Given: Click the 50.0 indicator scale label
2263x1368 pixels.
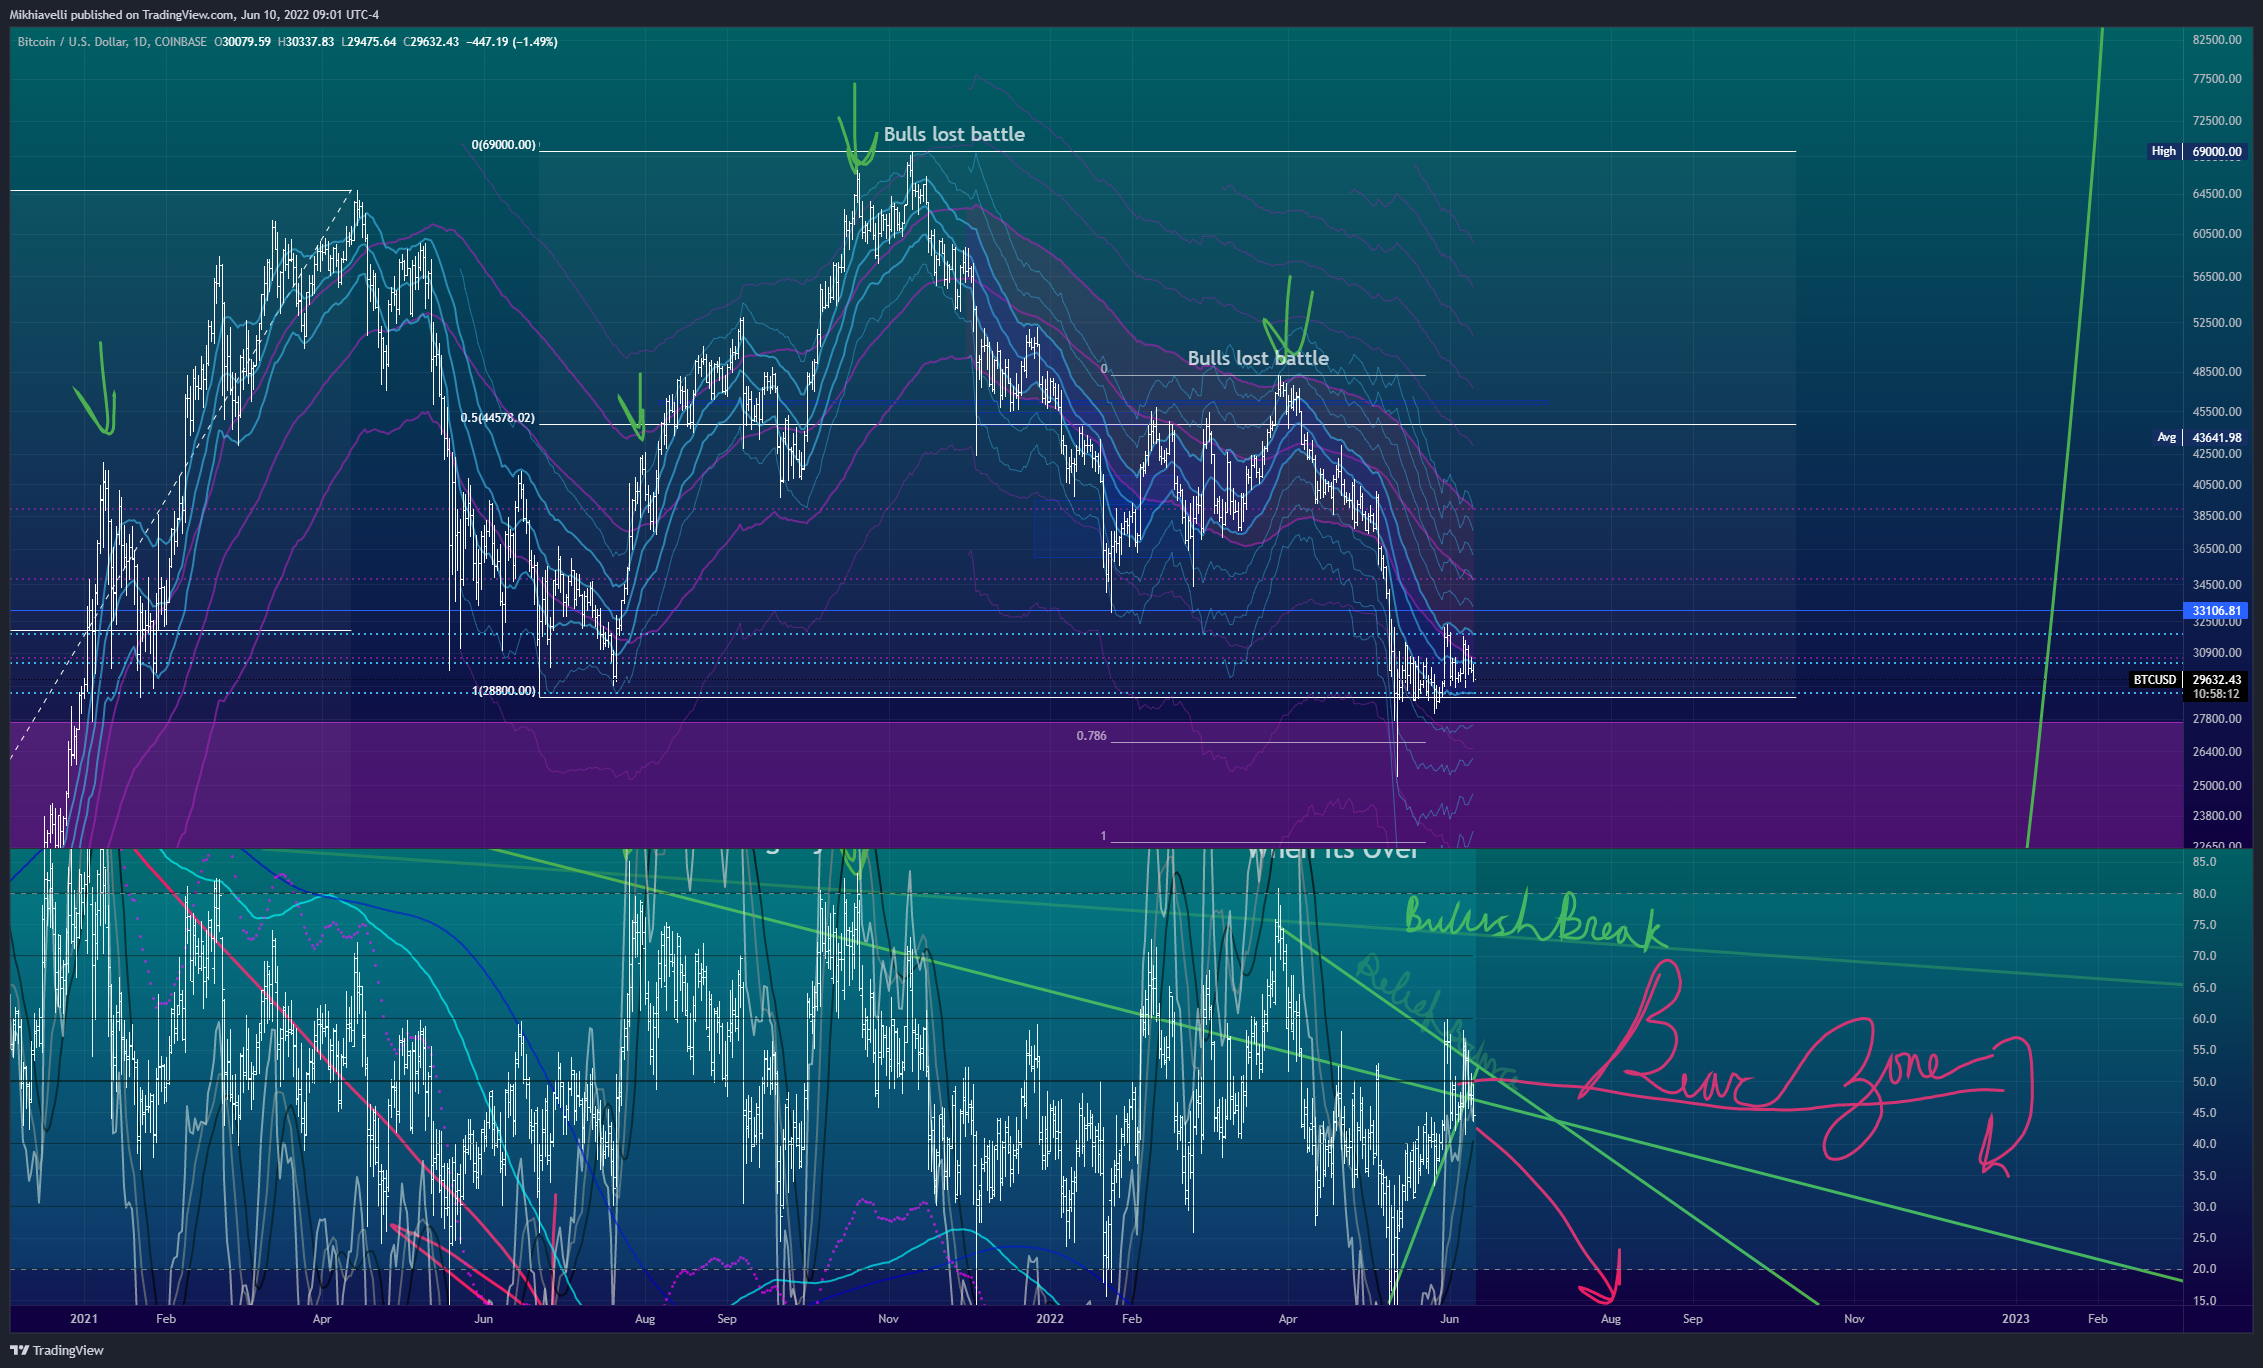Looking at the screenshot, I should pos(2204,1082).
